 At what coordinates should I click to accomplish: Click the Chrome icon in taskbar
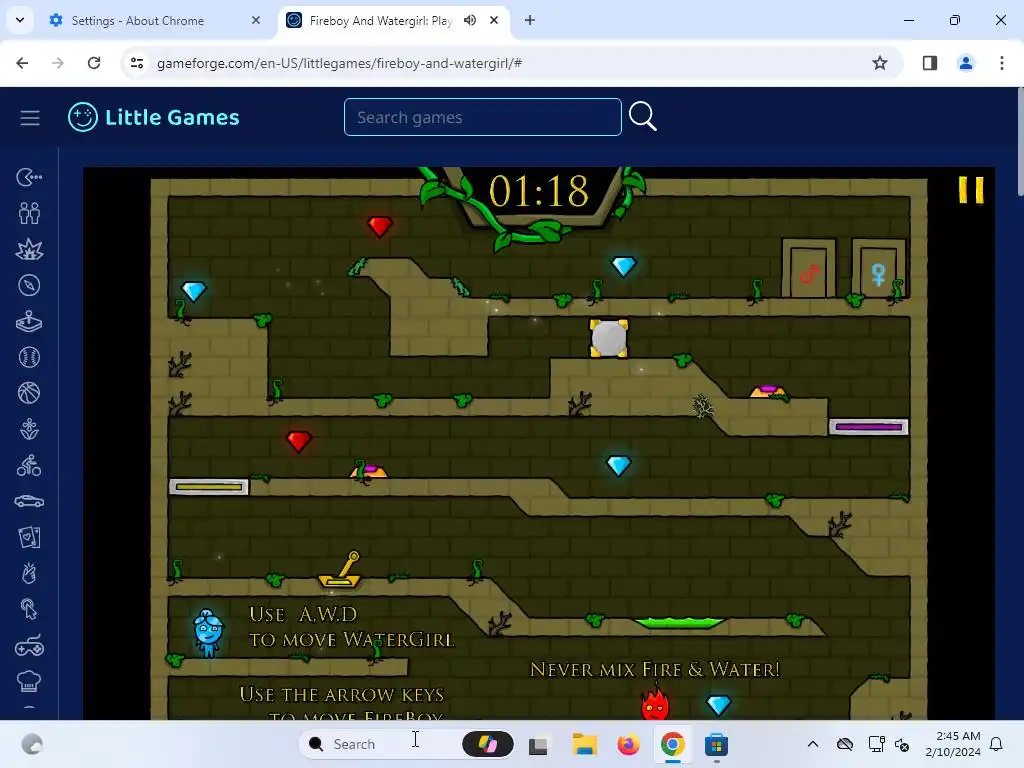[673, 744]
